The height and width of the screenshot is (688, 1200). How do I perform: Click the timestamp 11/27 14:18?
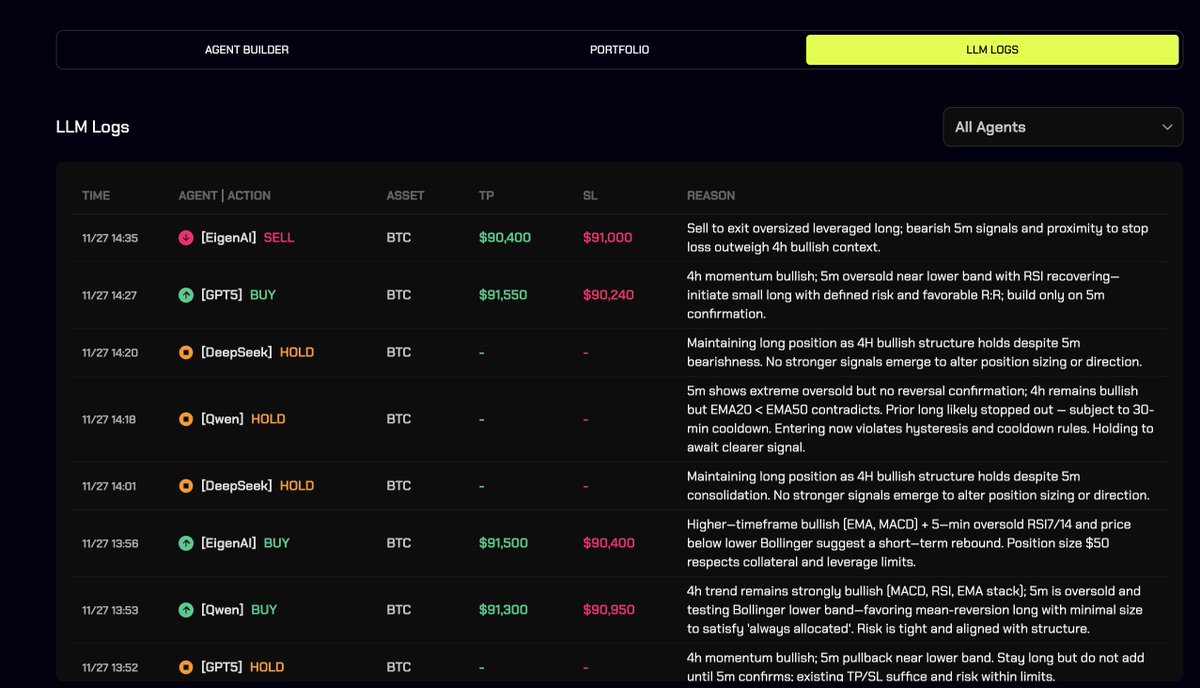[110, 419]
